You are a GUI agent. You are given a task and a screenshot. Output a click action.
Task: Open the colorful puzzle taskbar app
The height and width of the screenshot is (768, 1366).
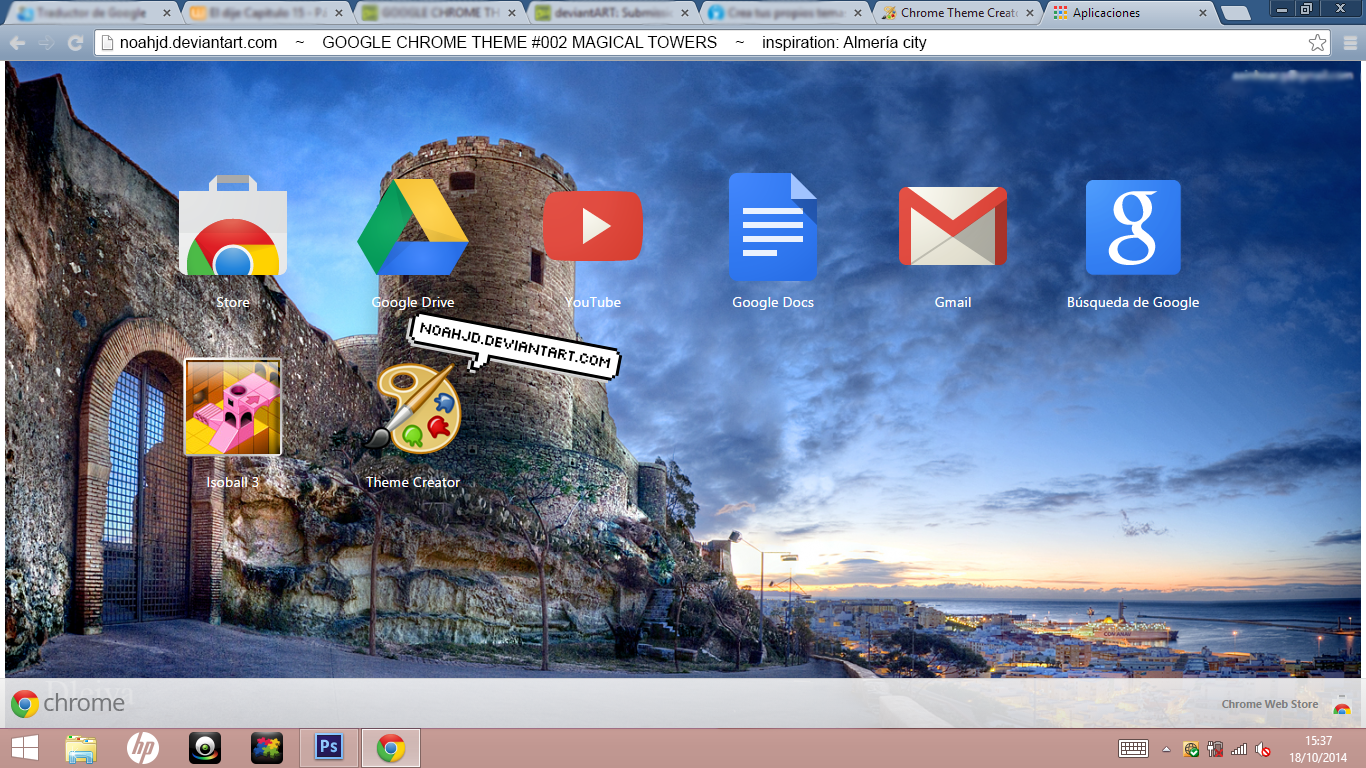[x=267, y=748]
